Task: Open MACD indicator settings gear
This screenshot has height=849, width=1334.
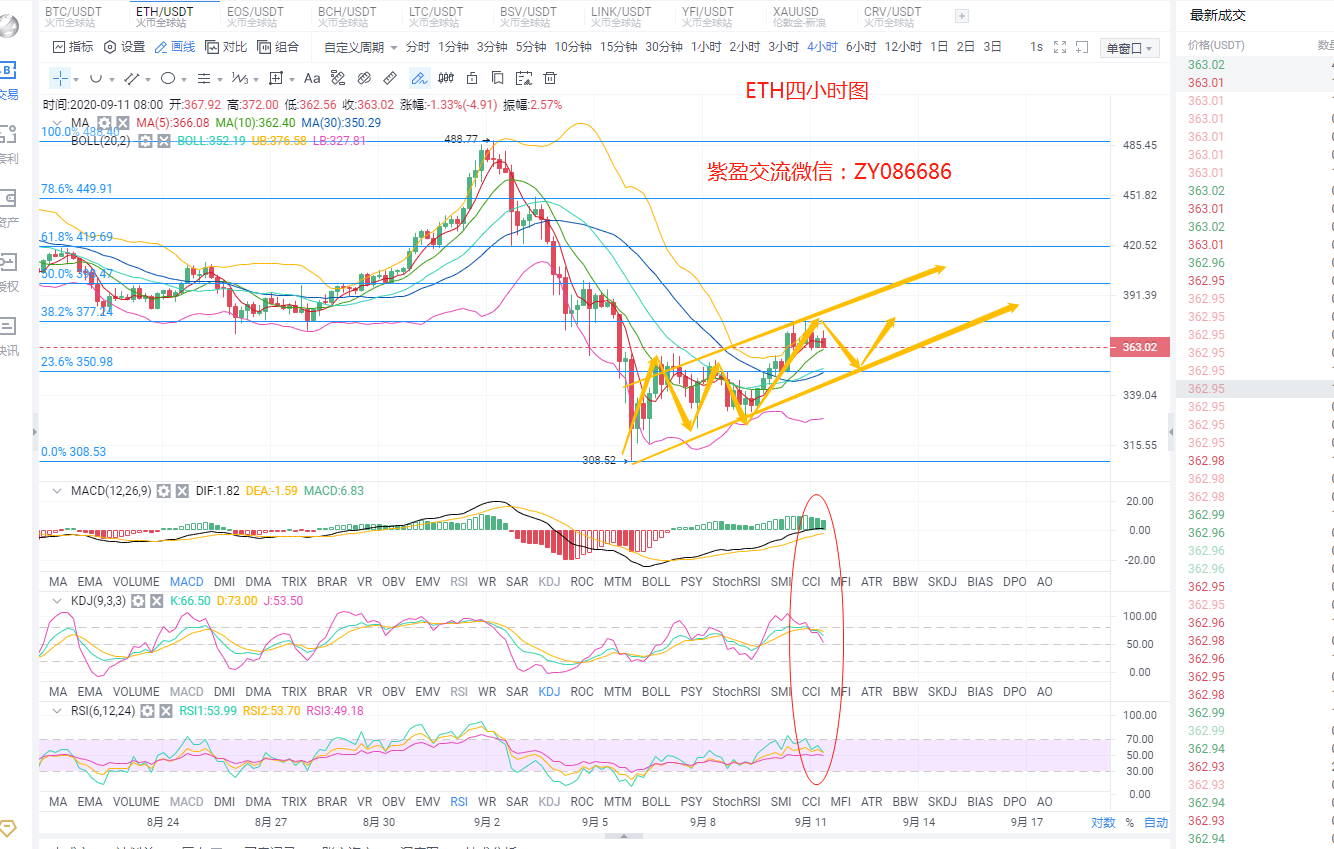Action: [x=164, y=491]
